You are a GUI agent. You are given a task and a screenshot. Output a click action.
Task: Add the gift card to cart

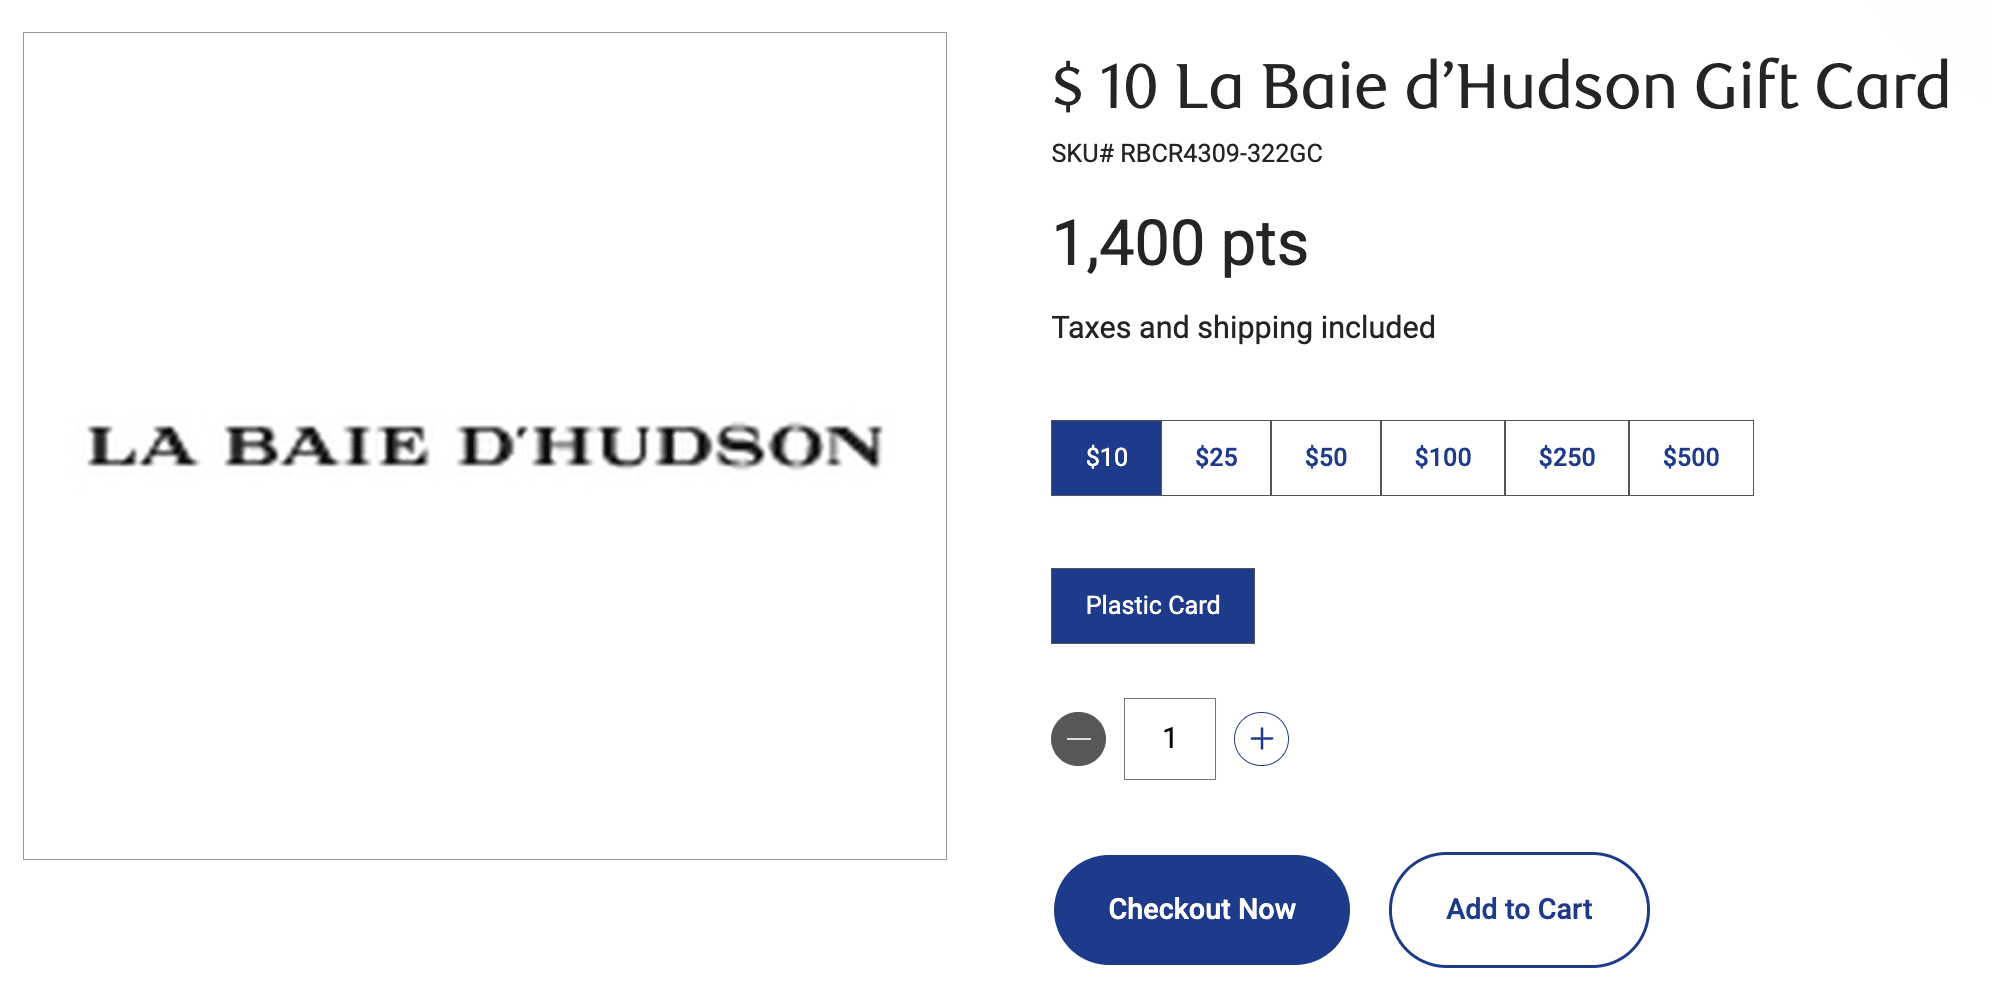1518,909
